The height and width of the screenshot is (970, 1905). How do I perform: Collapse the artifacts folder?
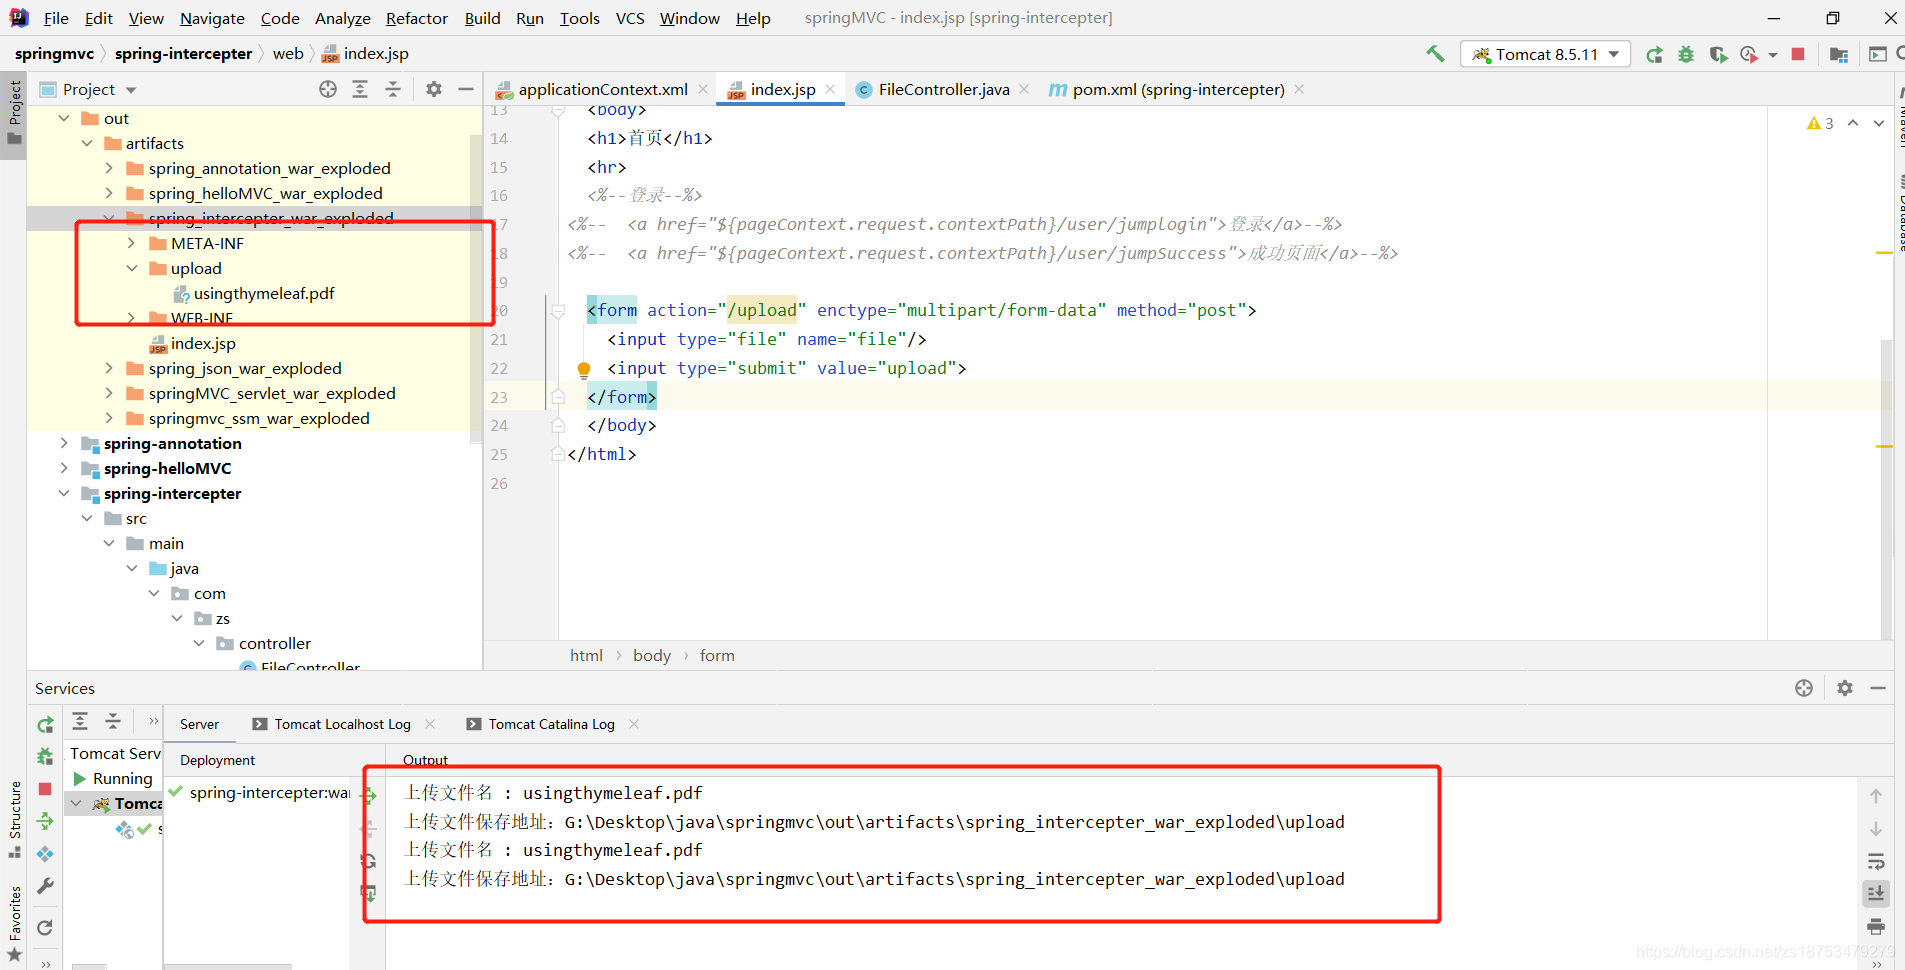[87, 143]
